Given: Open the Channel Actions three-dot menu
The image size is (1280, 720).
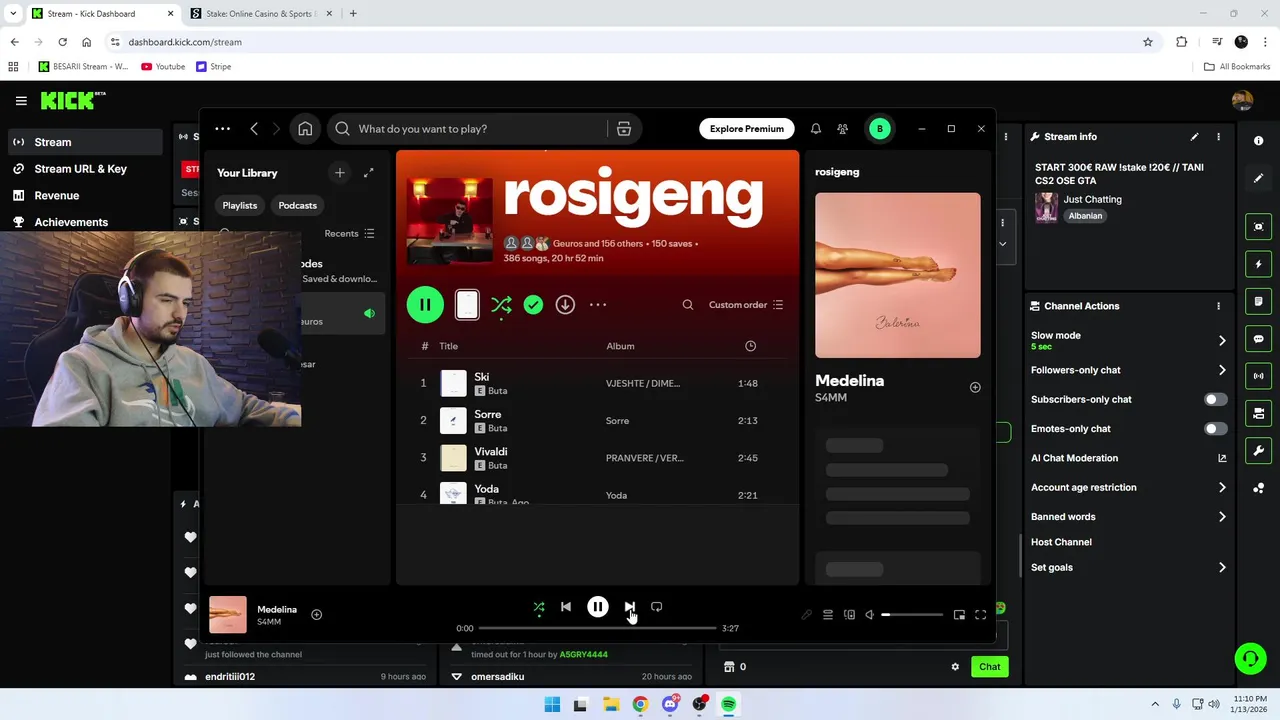Looking at the screenshot, I should click(x=1218, y=306).
